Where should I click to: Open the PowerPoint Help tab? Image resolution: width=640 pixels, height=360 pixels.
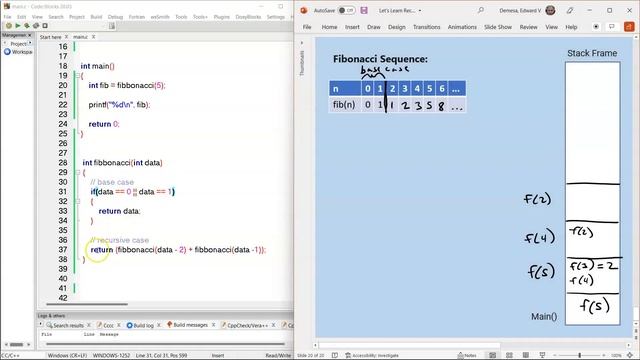pos(571,27)
